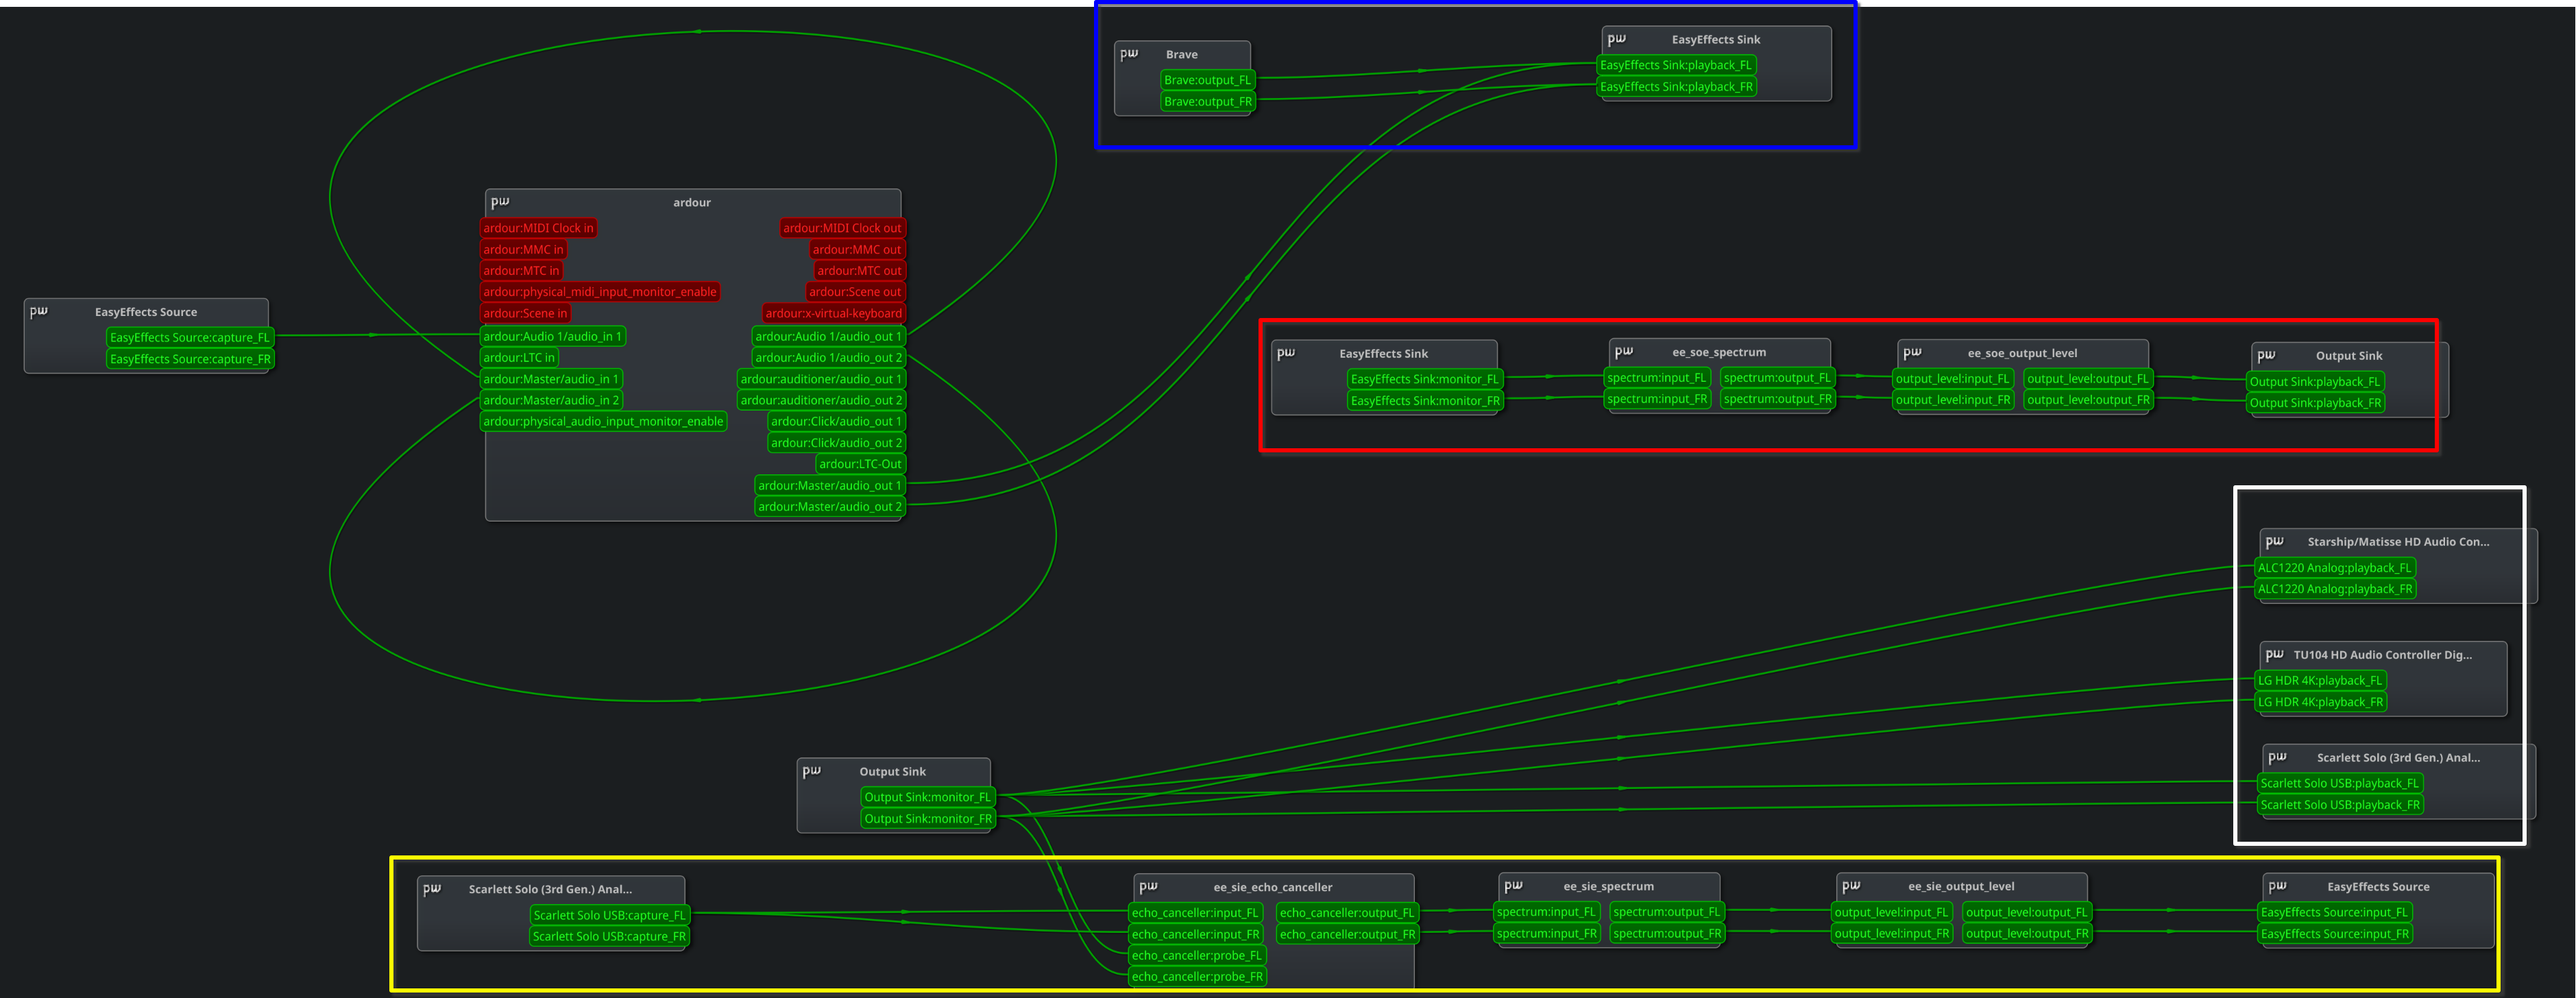Select the ardour:Audio 1/audio_out 2 port
The width and height of the screenshot is (2576, 998).
coord(828,358)
